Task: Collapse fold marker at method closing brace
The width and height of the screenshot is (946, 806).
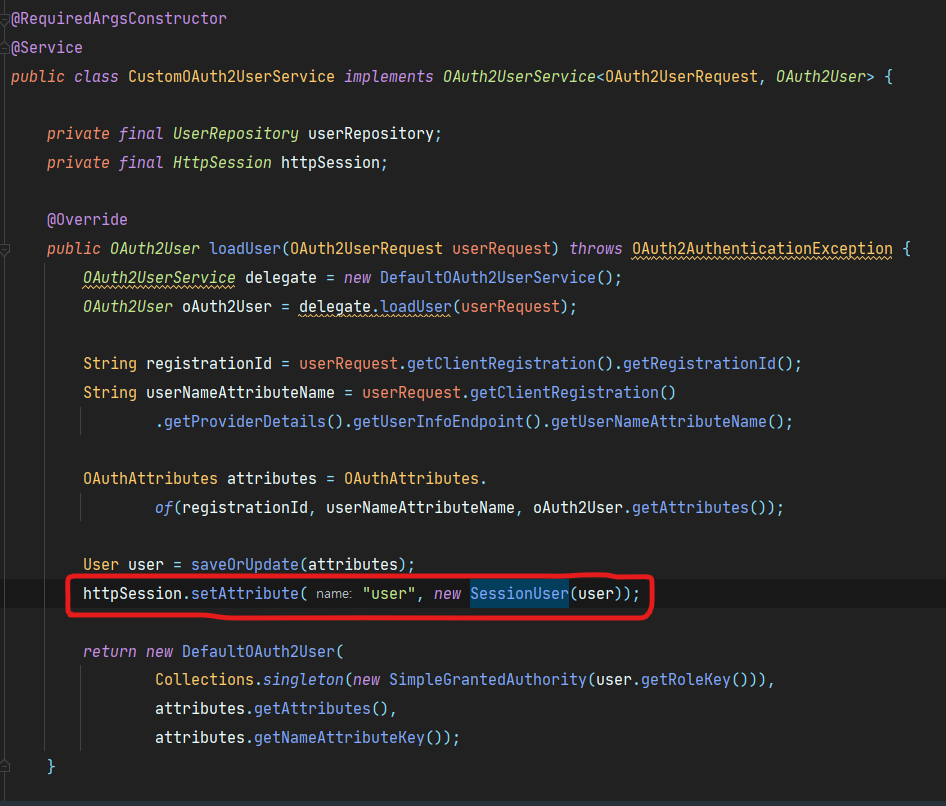Action: pyautogui.click(x=5, y=766)
